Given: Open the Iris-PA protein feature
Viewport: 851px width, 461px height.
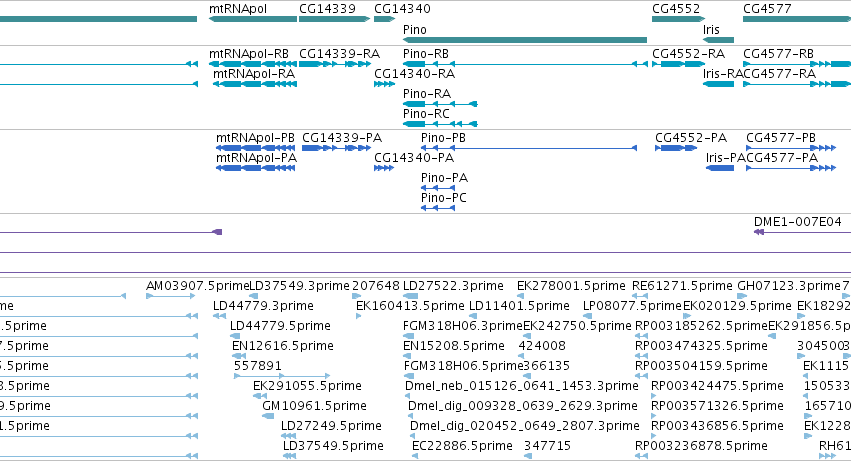Looking at the screenshot, I should click(x=720, y=168).
